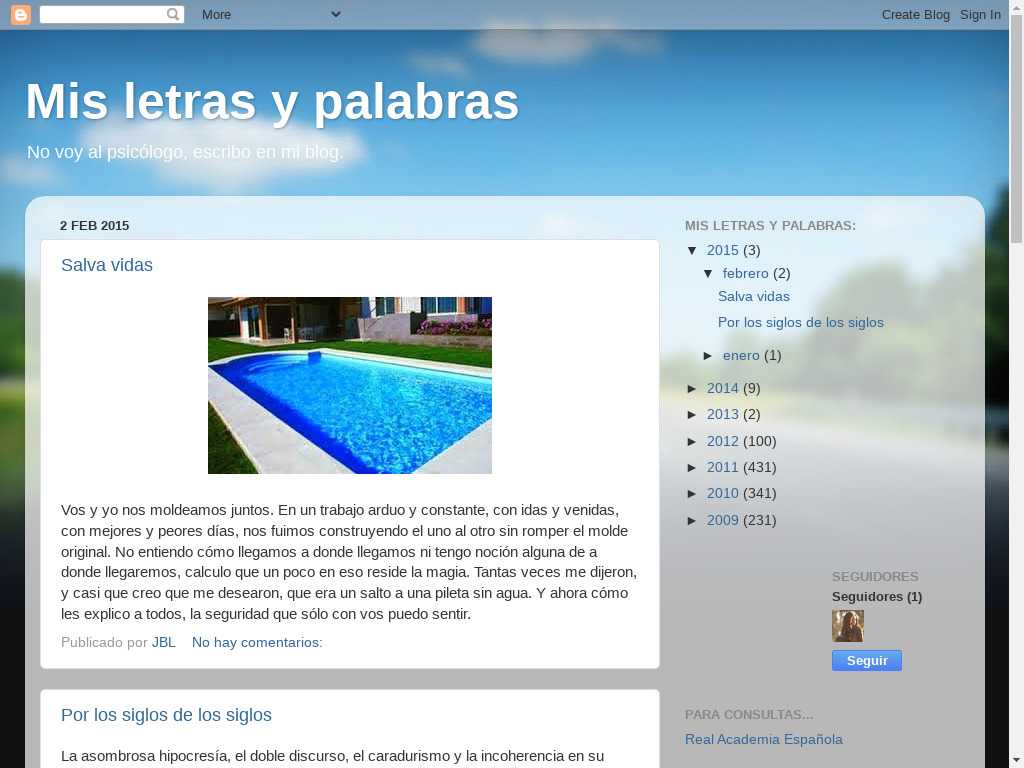
Task: Click the orange Blogger logo icon
Action: [20, 14]
